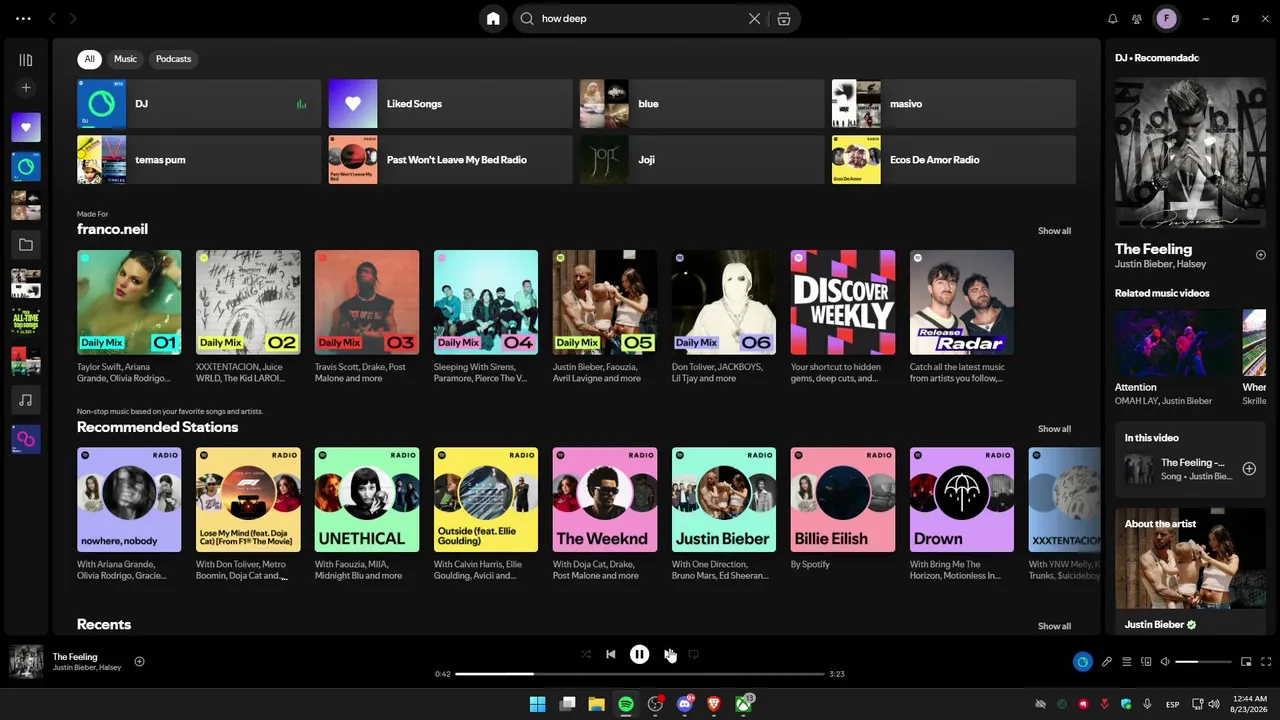
Task: Show all for the franco.neil section
Action: point(1054,231)
